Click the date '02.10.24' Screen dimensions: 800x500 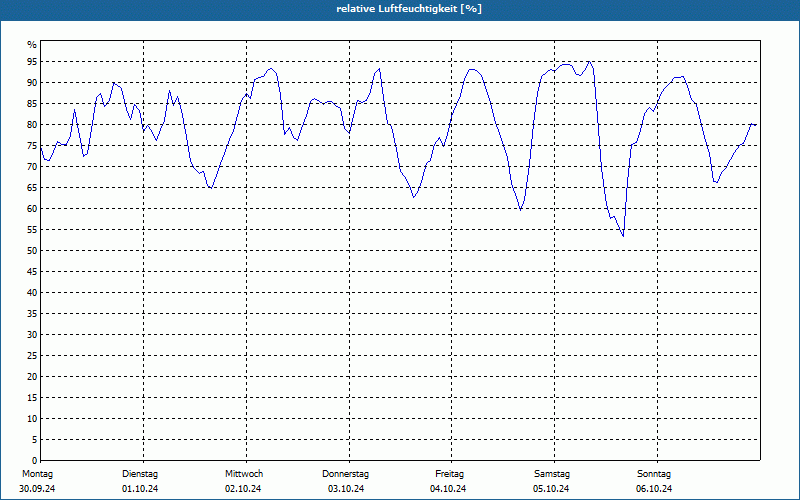(243, 489)
